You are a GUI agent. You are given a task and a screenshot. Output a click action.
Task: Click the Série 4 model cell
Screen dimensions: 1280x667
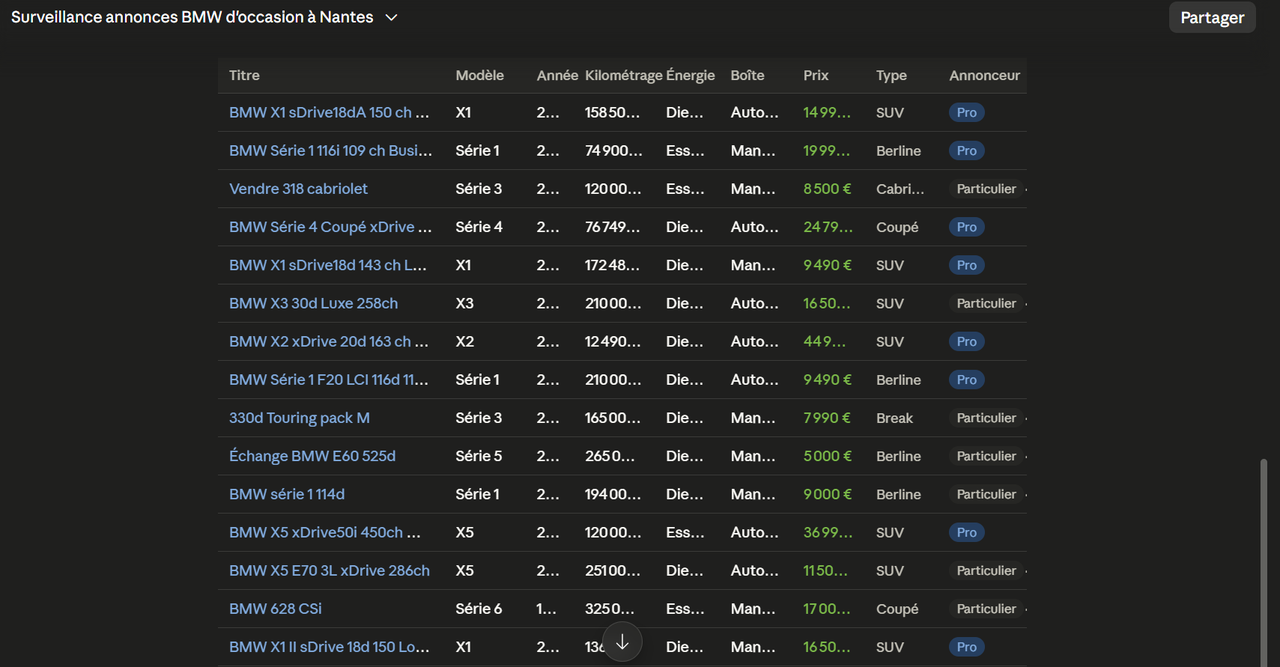coord(479,227)
